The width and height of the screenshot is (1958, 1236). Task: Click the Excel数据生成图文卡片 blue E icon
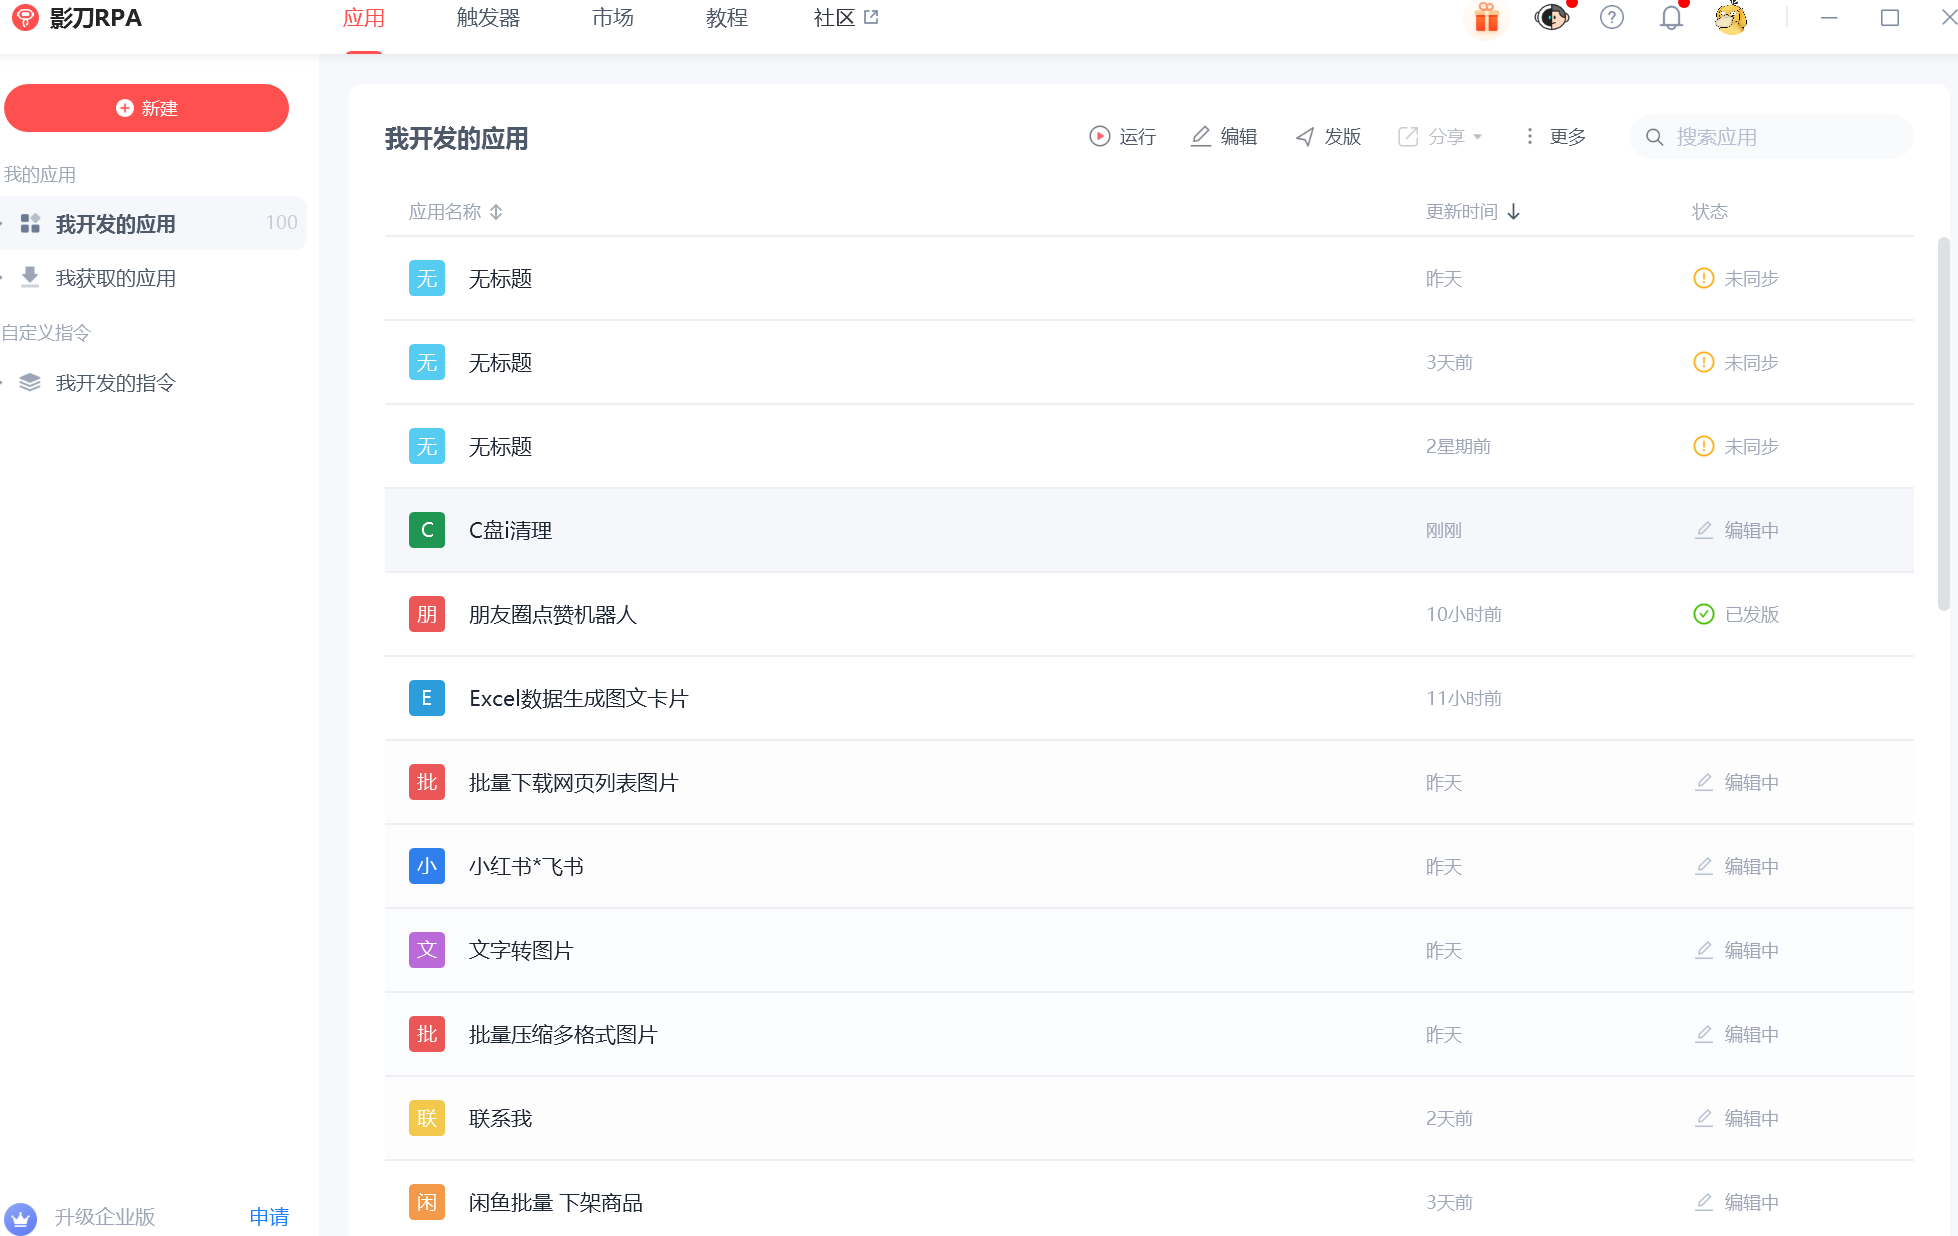427,698
